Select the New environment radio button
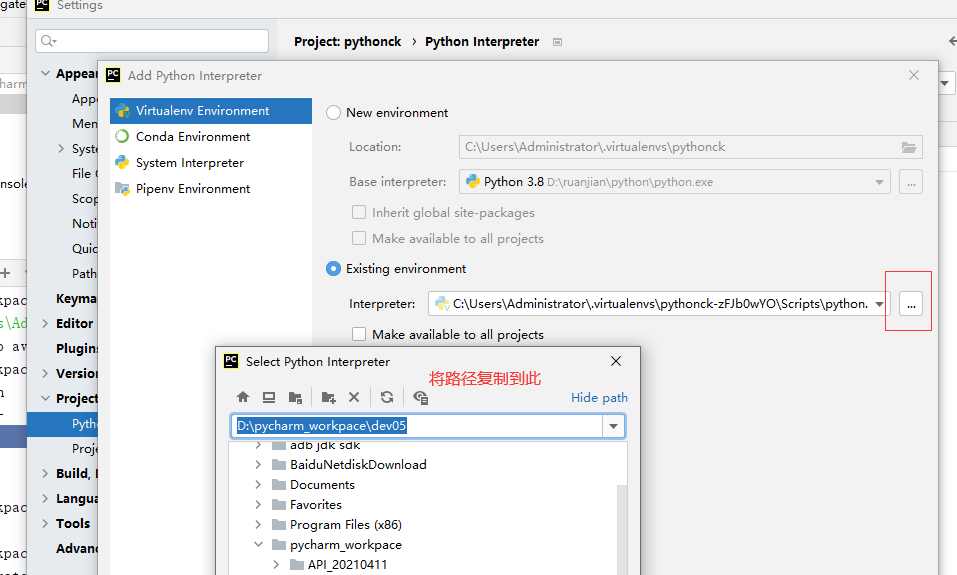 pos(333,113)
